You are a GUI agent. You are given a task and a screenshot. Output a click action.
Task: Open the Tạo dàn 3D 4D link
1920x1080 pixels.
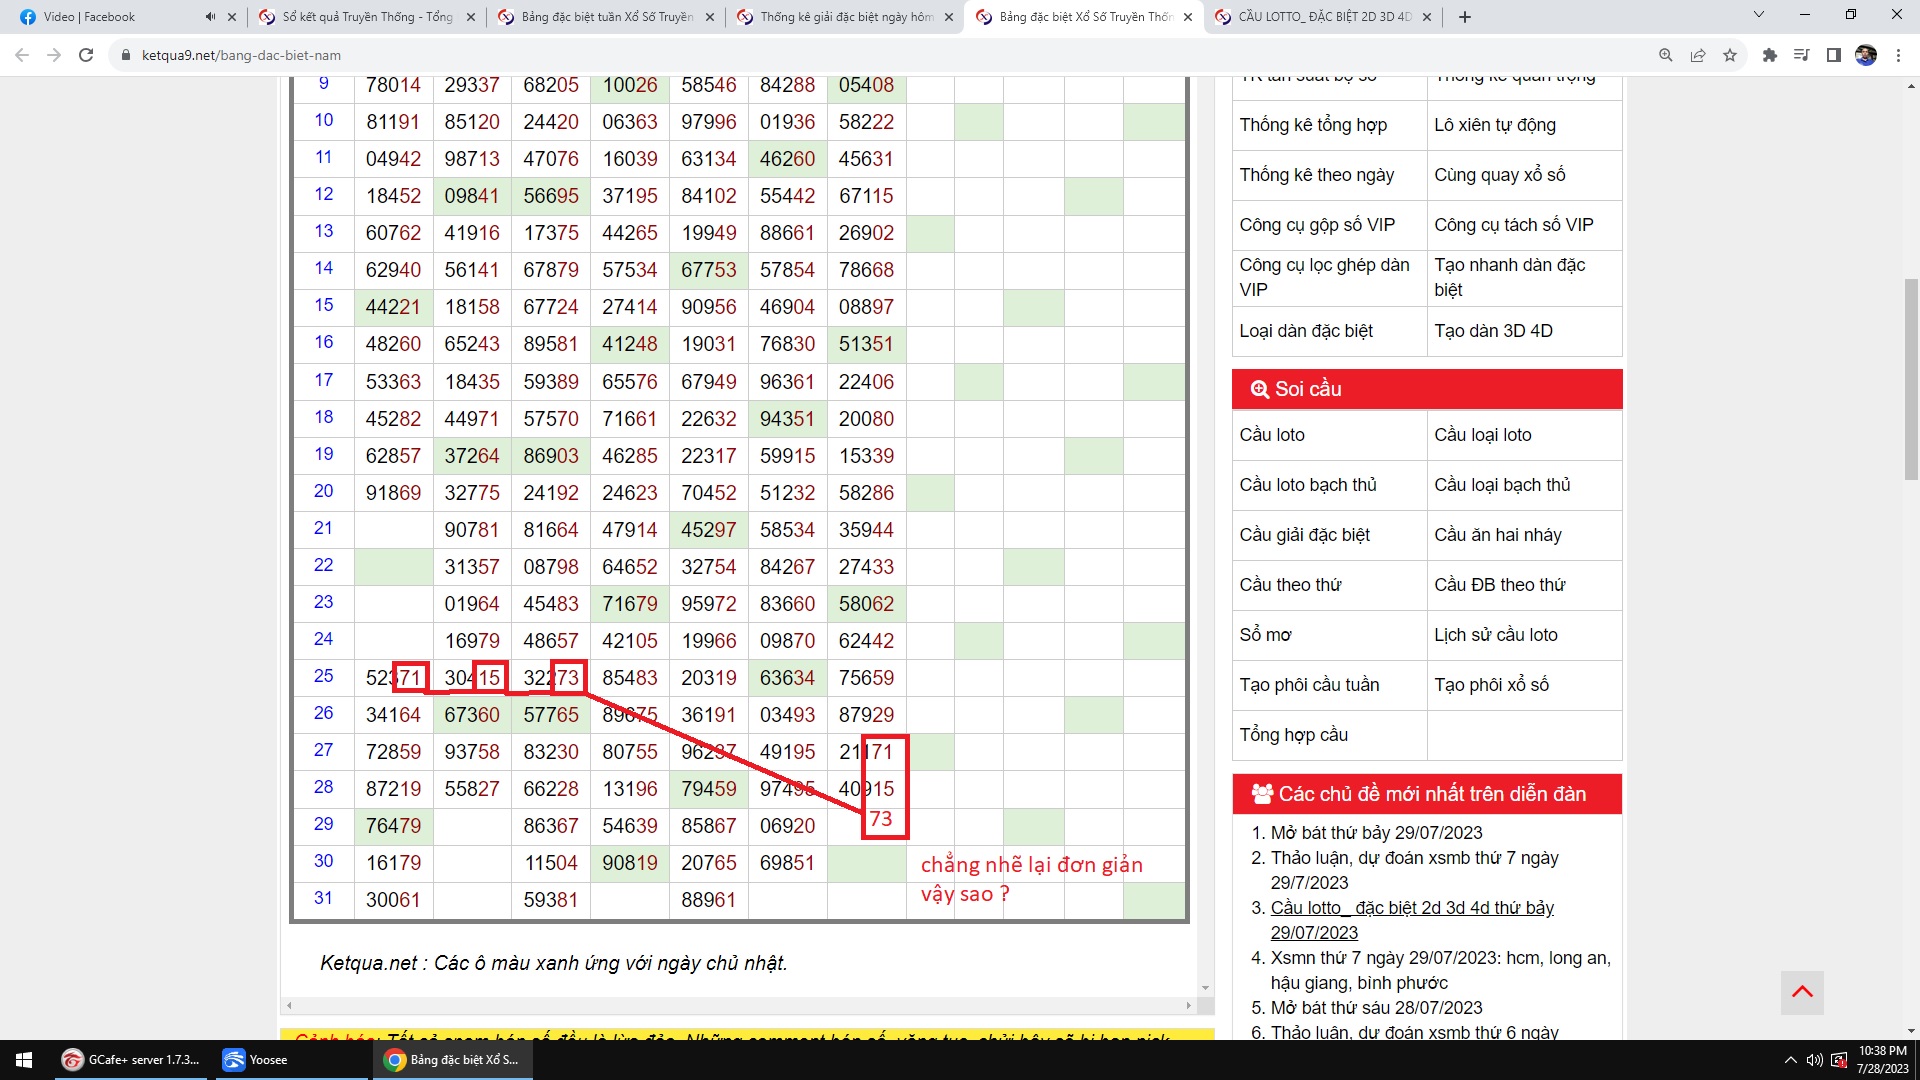[x=1493, y=331]
